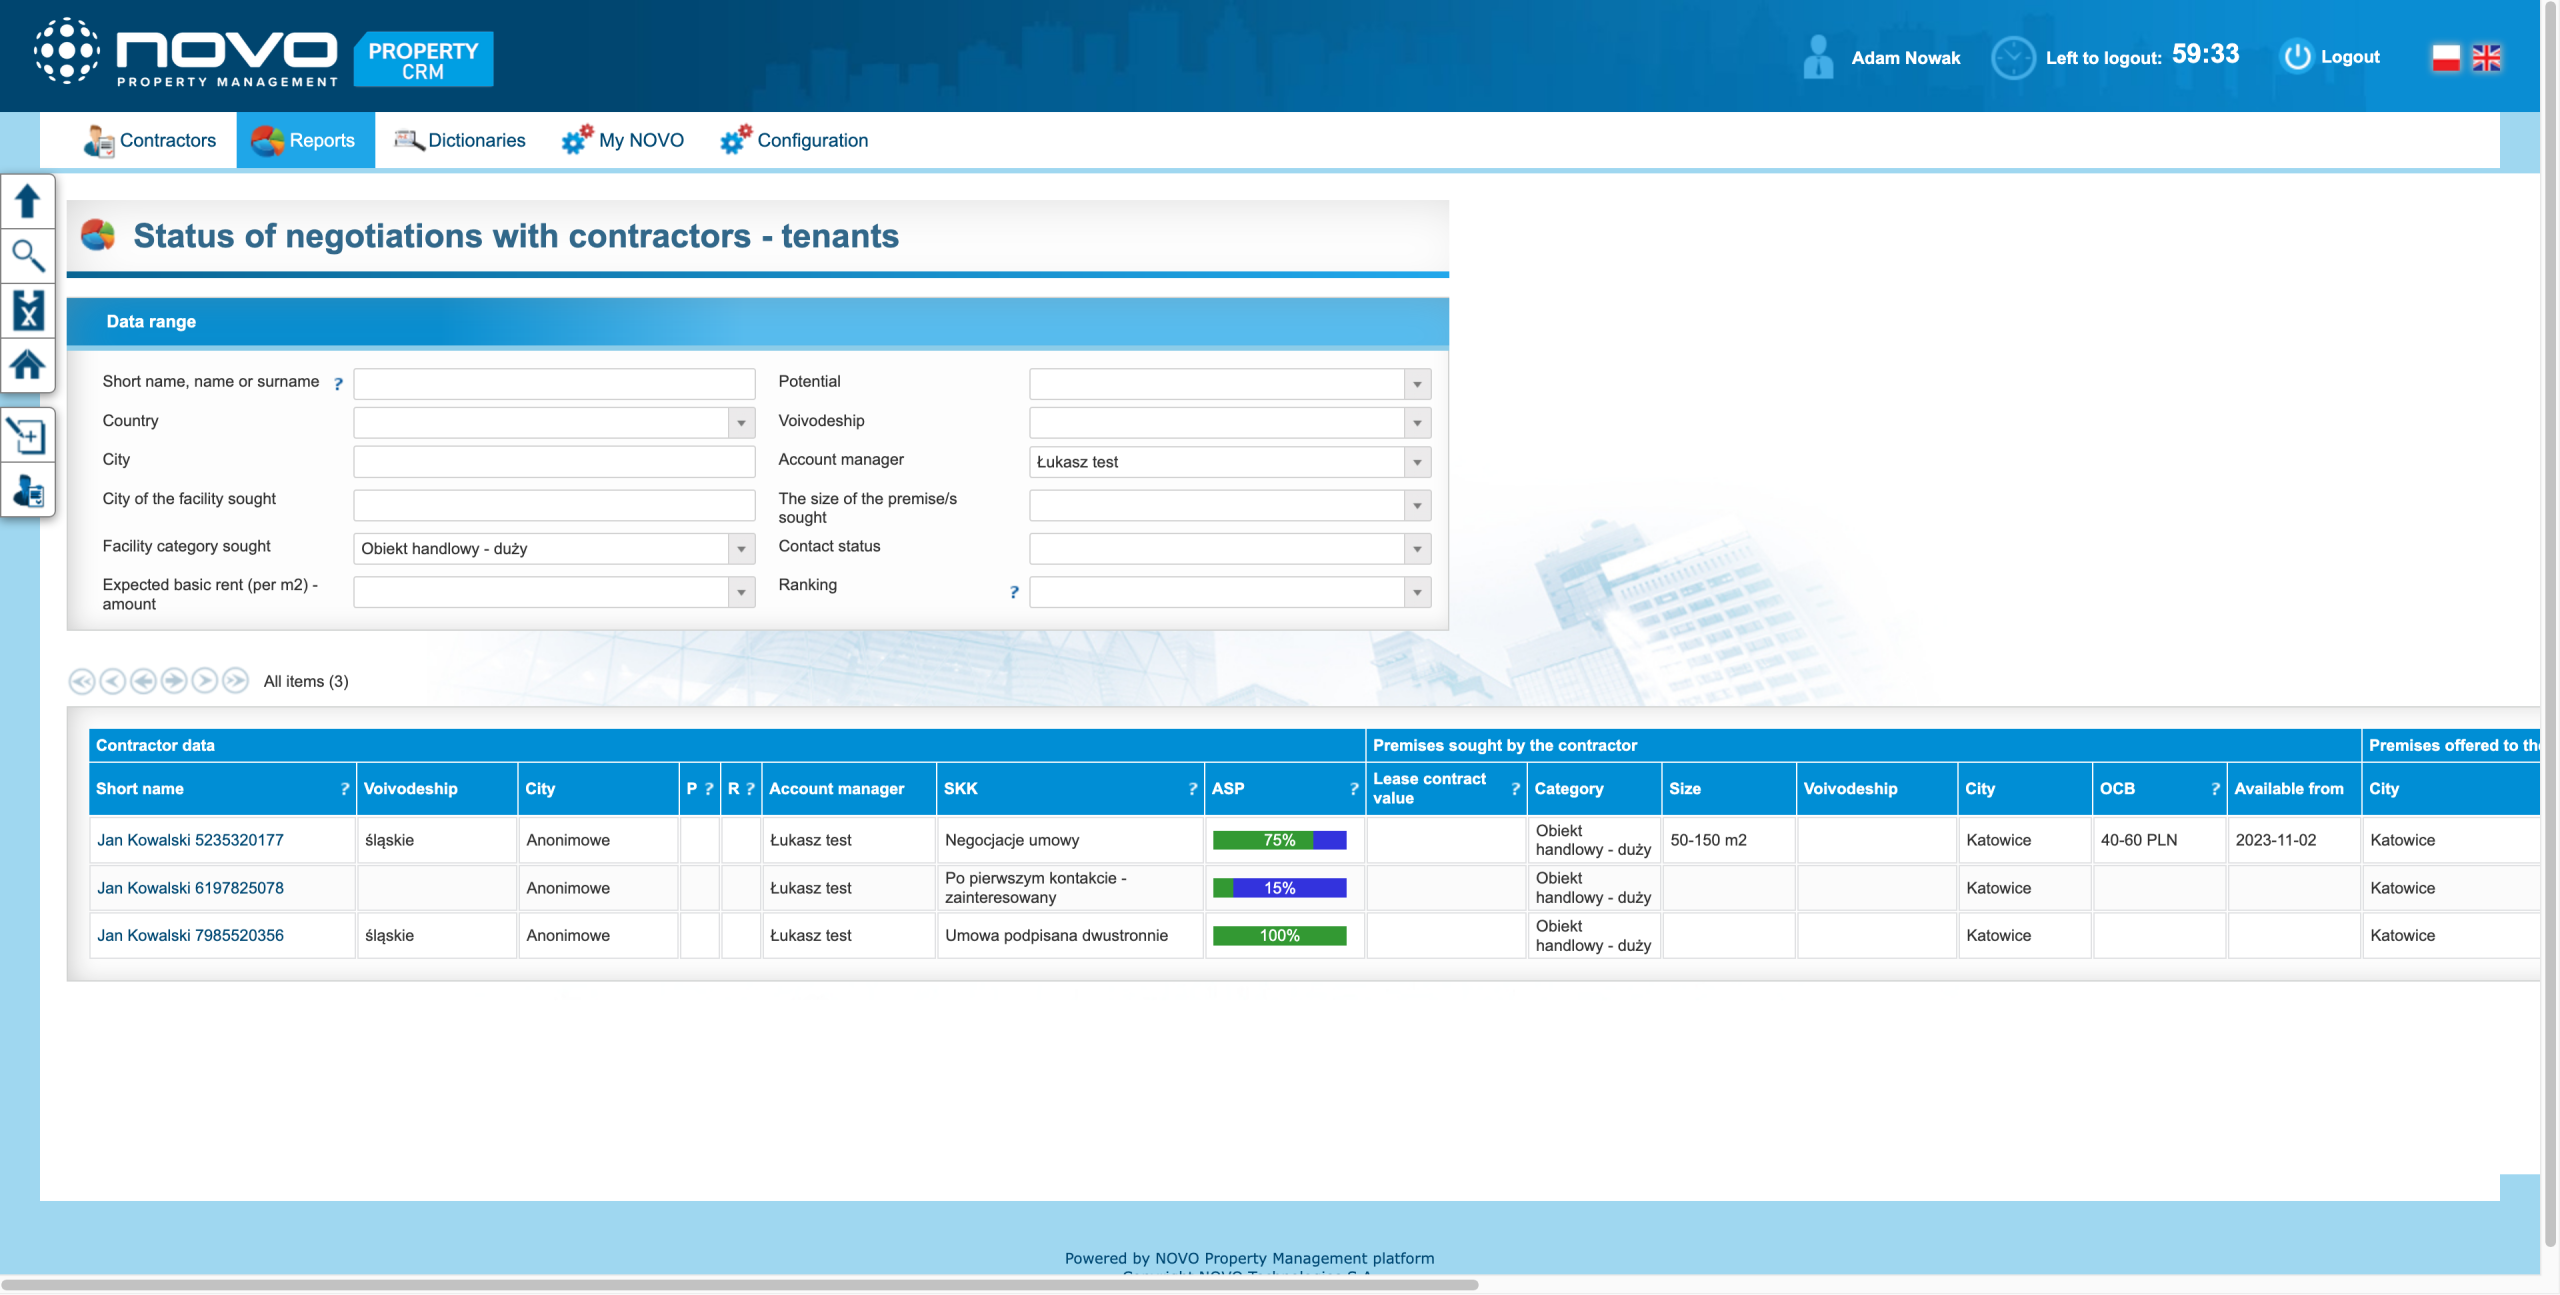
Task: Open the Contractors menu tab
Action: coord(150,140)
